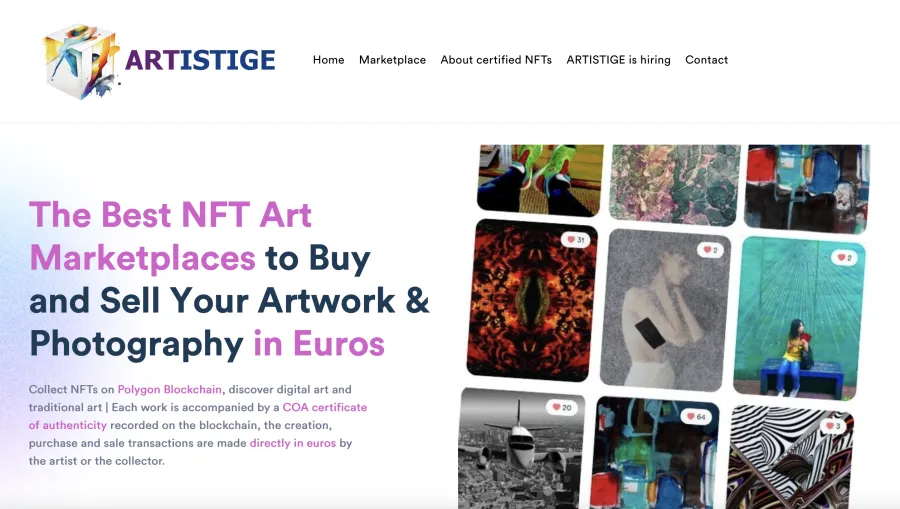This screenshot has width=900, height=509.
Task: Like the black-and-white airplane photo (20 hearts)
Action: point(562,407)
